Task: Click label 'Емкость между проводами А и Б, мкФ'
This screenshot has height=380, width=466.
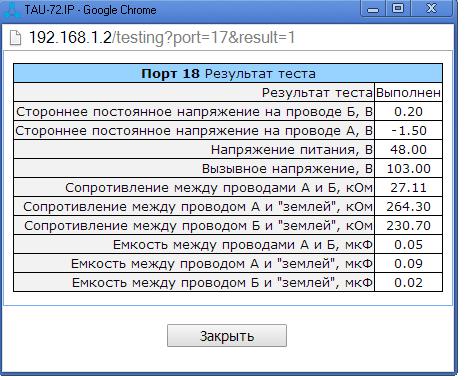Action: 243,245
